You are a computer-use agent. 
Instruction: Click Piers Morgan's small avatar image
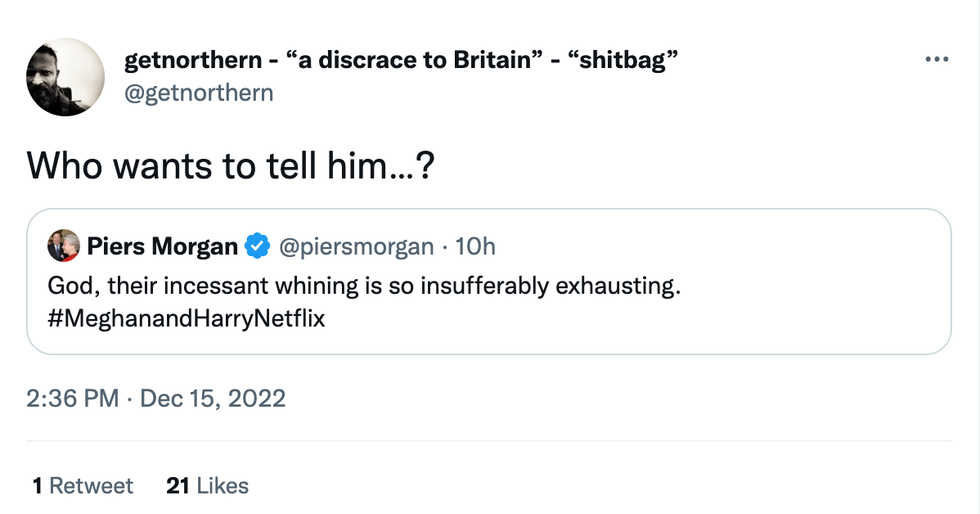pos(63,246)
